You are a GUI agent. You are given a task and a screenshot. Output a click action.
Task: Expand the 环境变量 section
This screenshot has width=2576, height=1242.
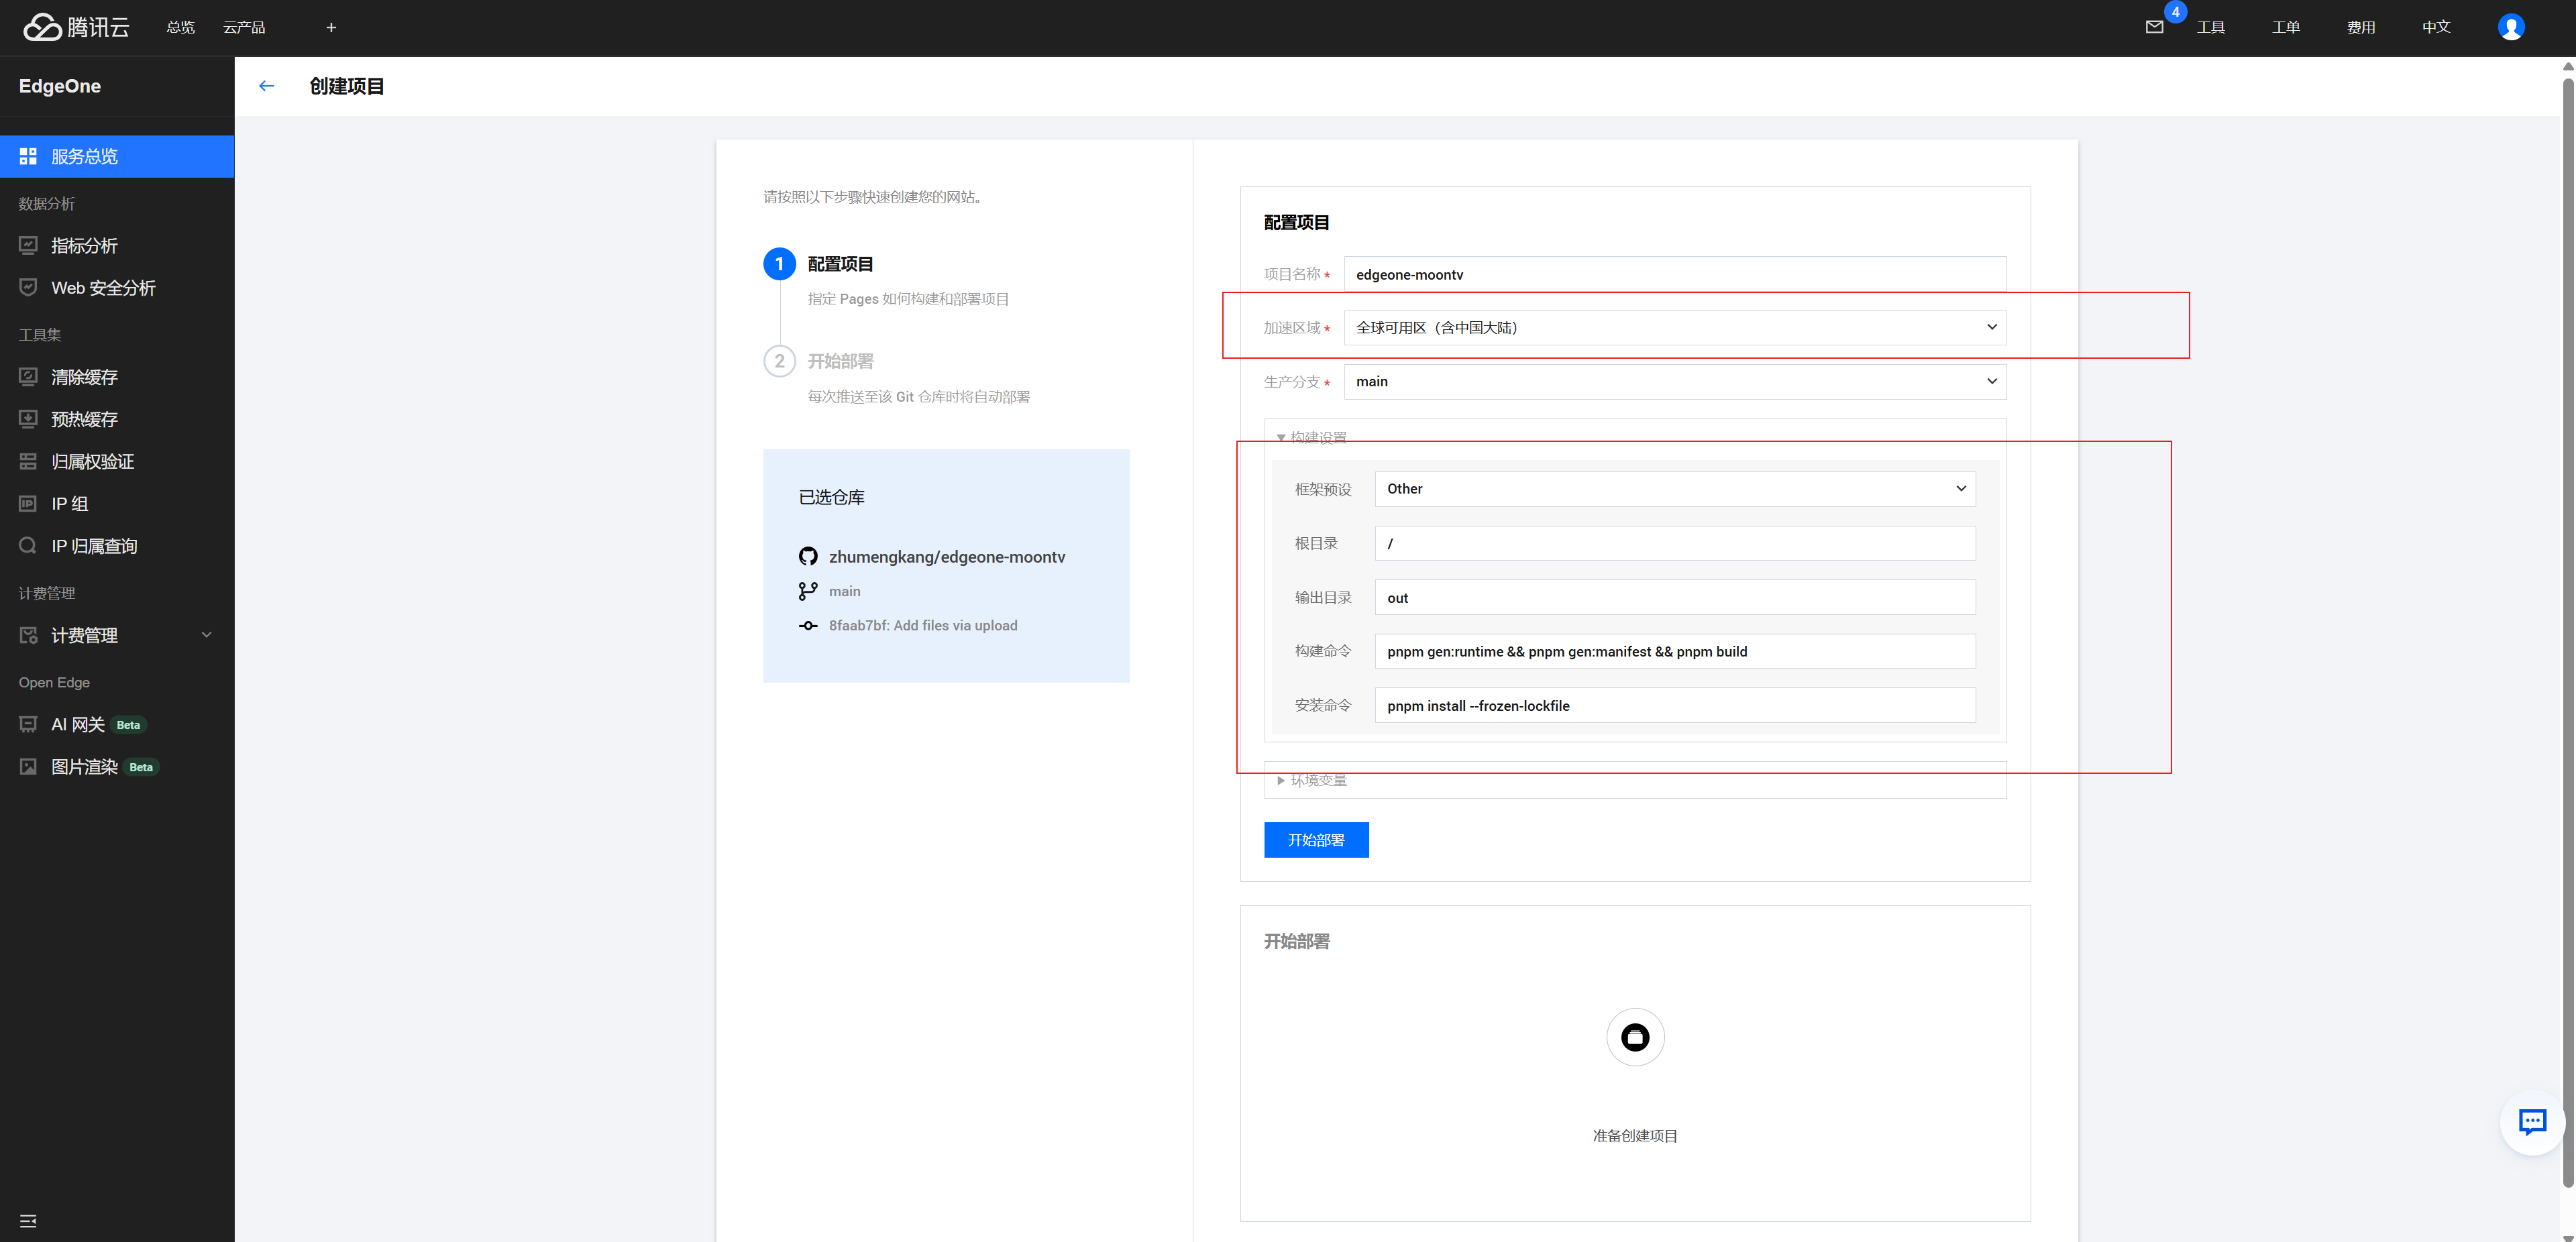[1317, 780]
